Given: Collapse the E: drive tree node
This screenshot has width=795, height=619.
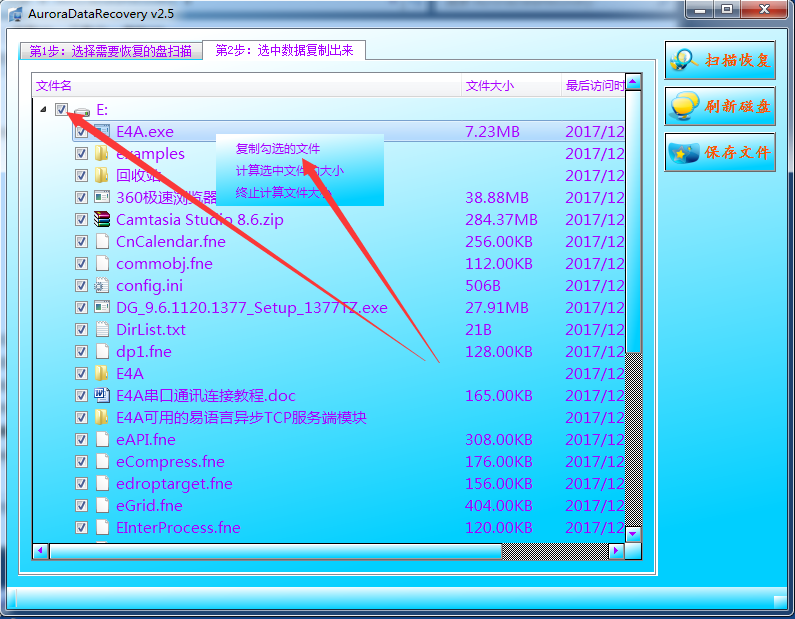Looking at the screenshot, I should 44,110.
